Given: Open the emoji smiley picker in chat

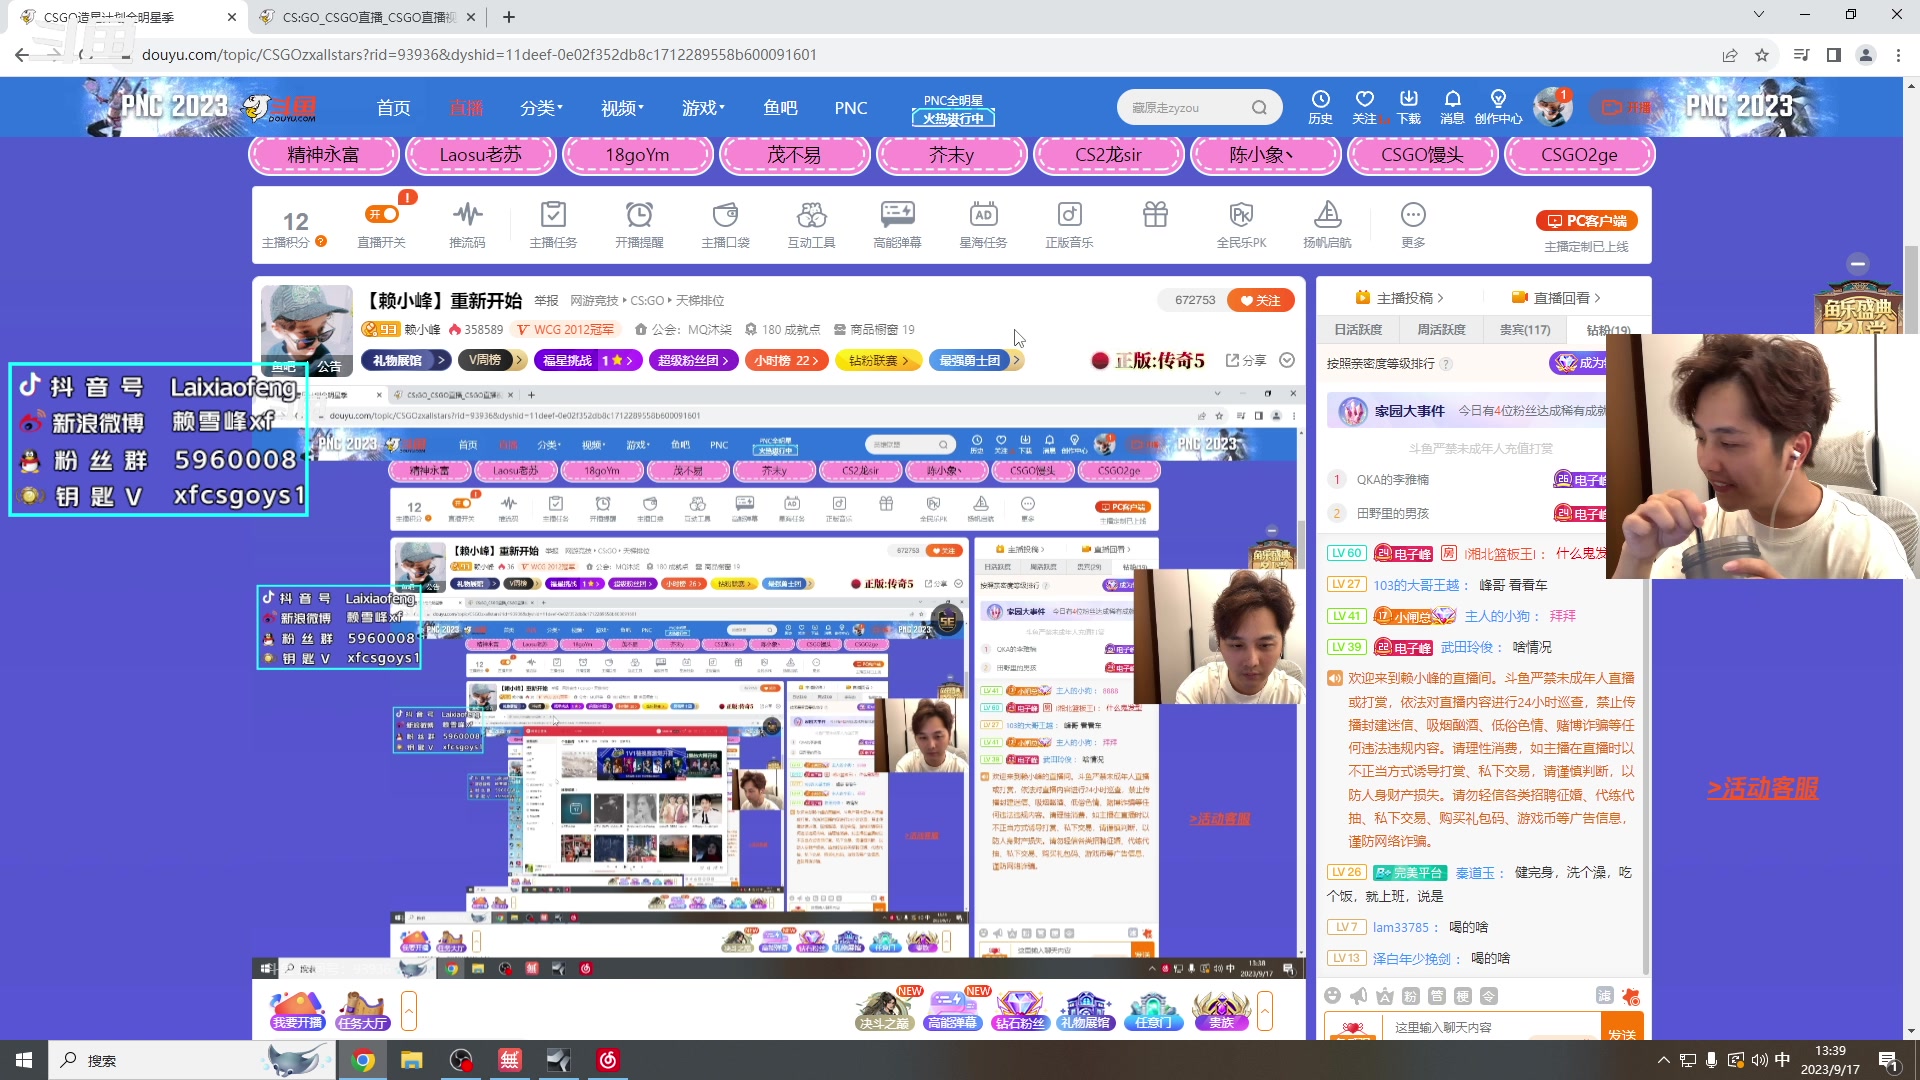Looking at the screenshot, I should [1332, 996].
